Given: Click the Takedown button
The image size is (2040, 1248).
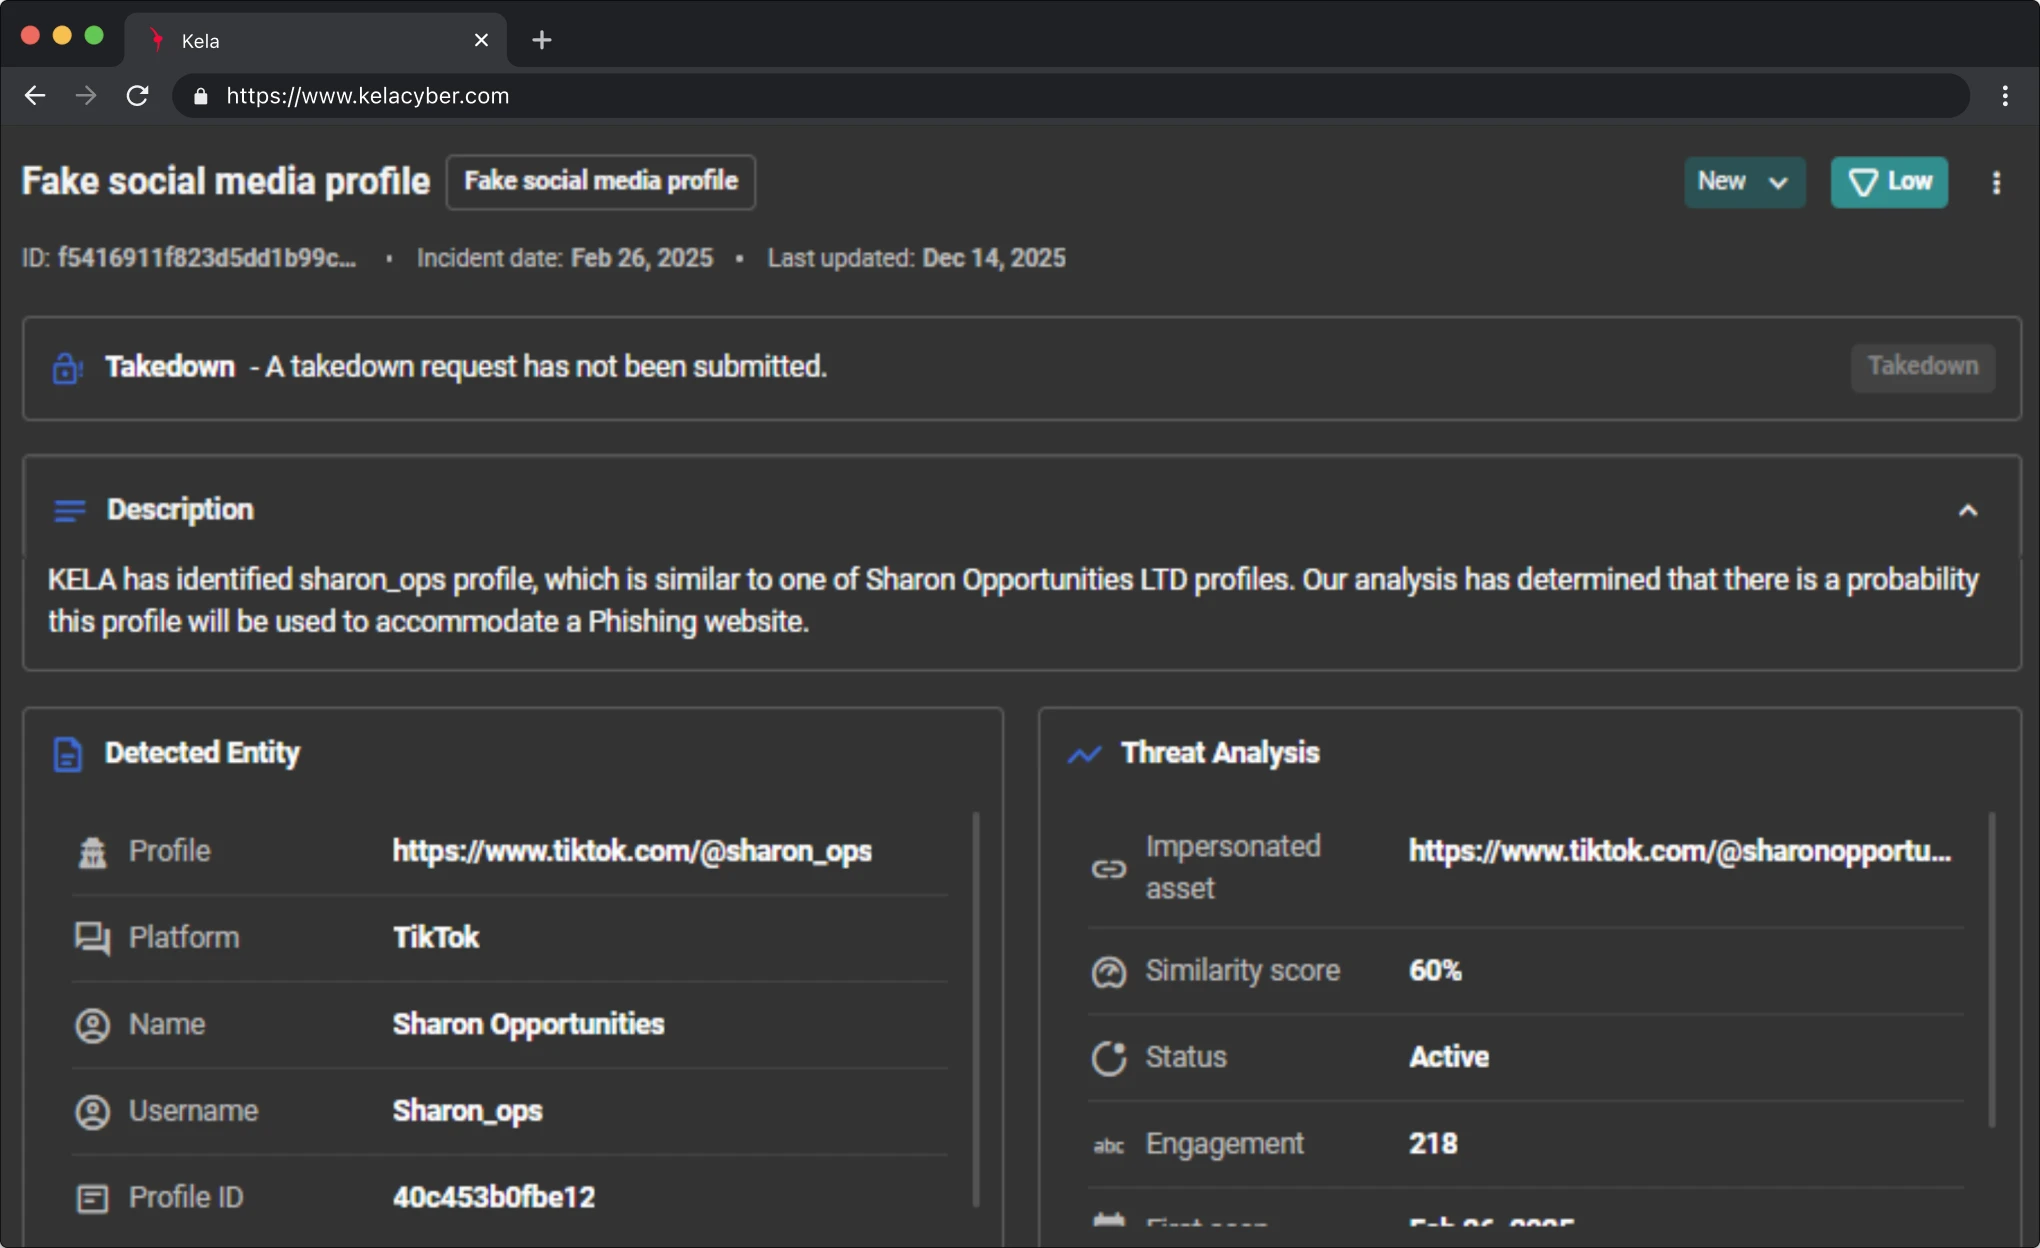Looking at the screenshot, I should [x=1922, y=366].
